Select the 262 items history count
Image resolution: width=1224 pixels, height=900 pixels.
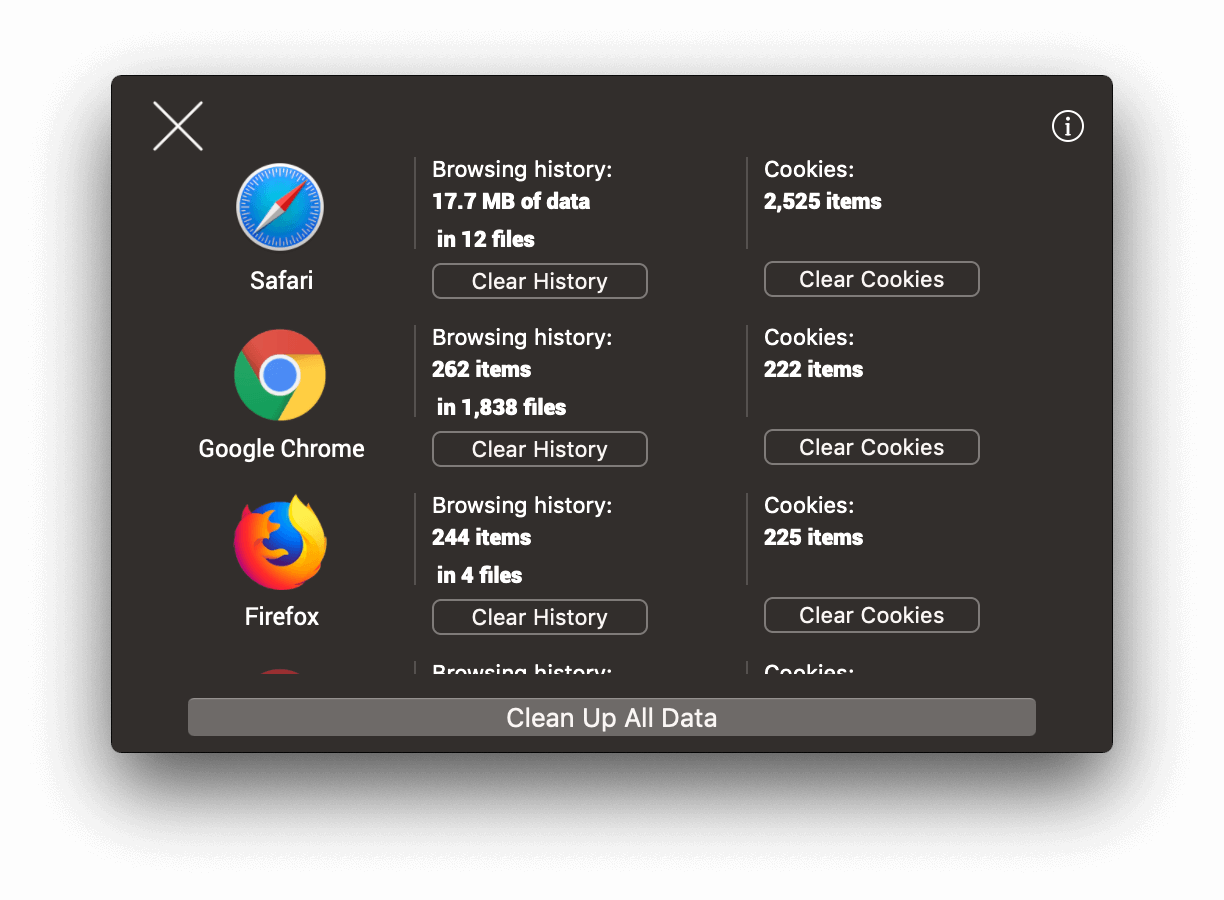[x=482, y=369]
